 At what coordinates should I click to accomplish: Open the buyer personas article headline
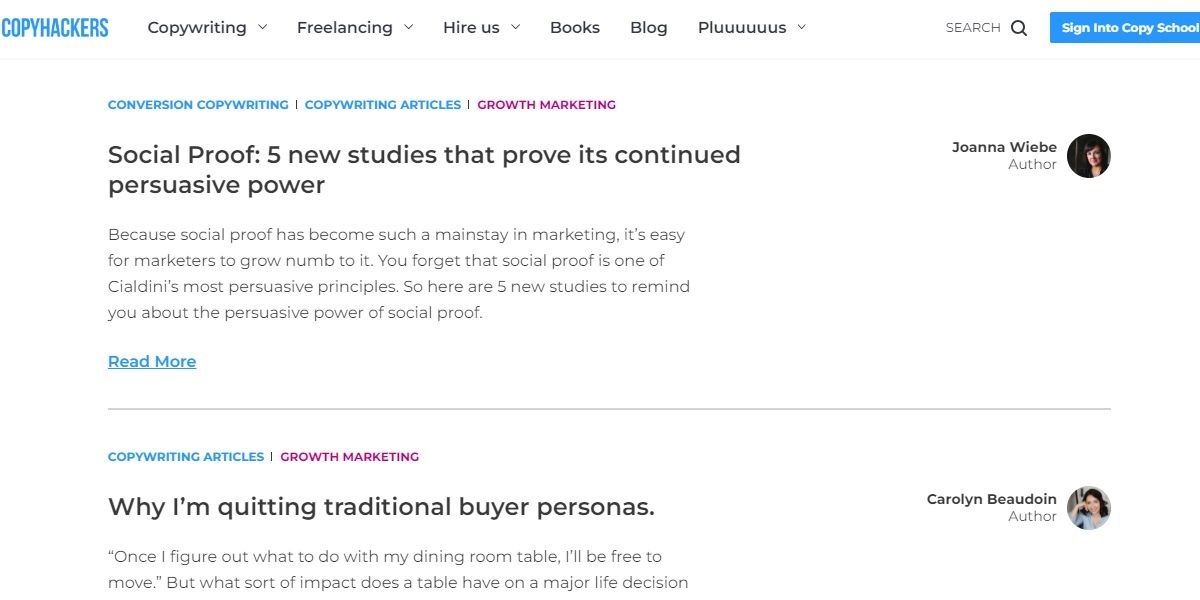point(381,507)
